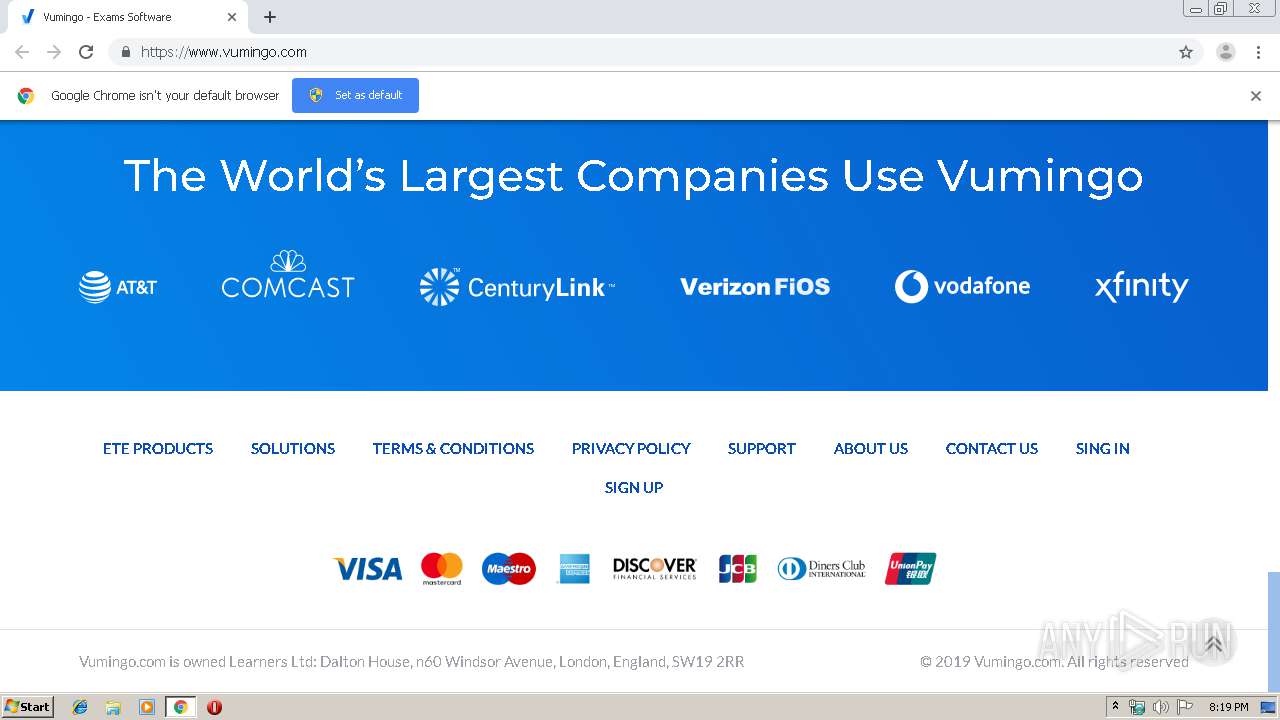Click the JCB payment icon

[x=738, y=569]
